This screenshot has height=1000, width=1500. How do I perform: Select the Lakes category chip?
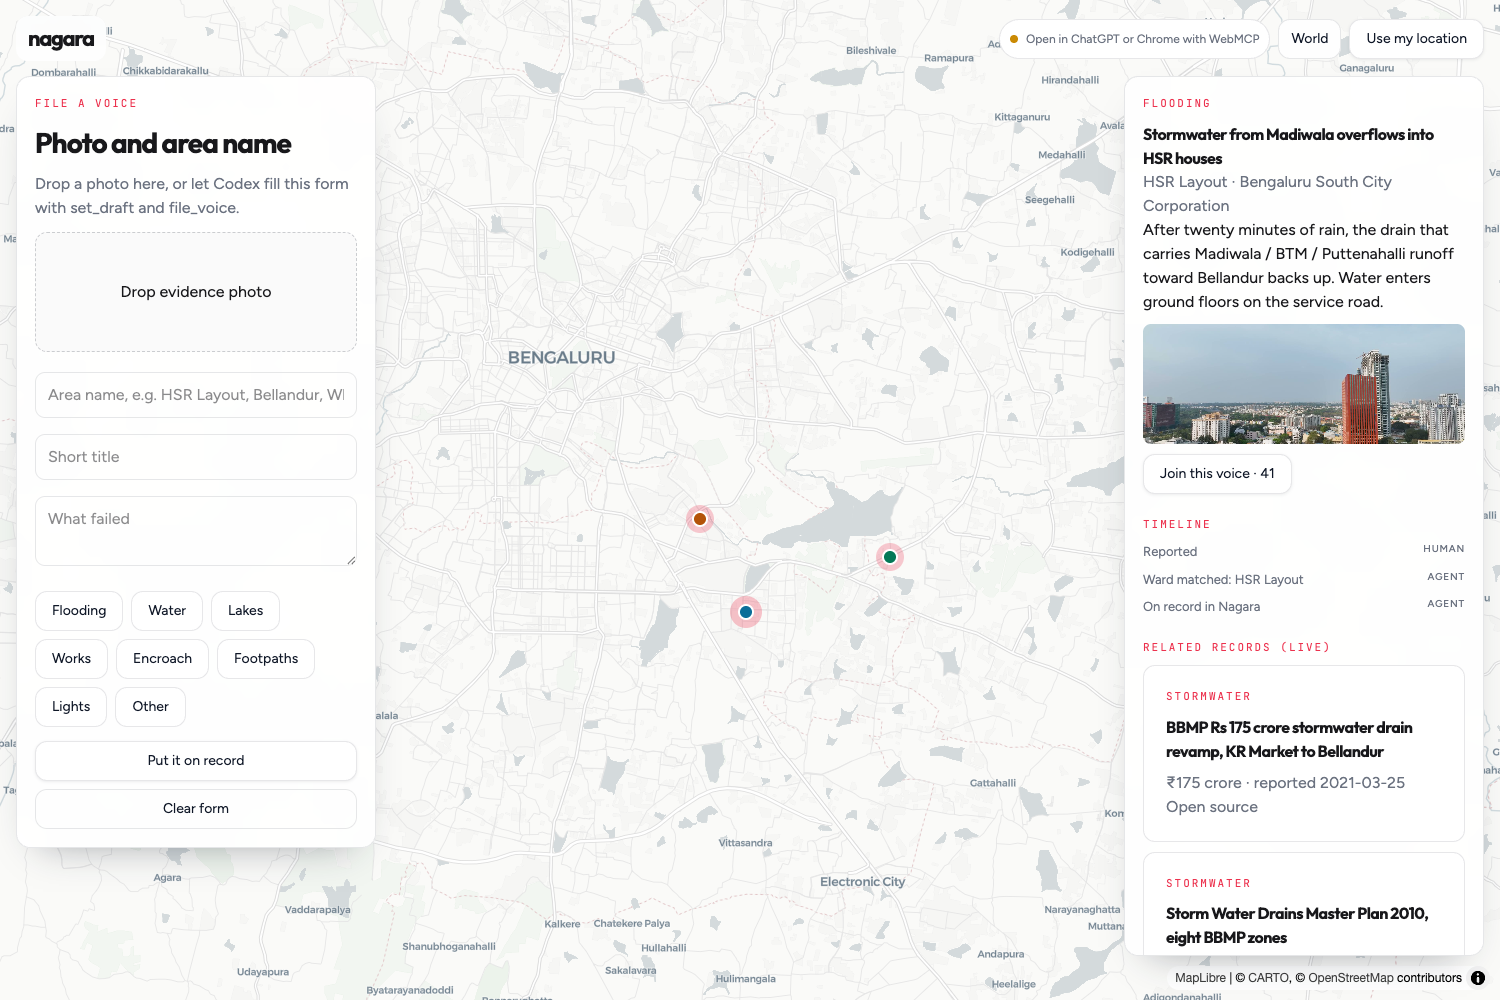tap(245, 611)
